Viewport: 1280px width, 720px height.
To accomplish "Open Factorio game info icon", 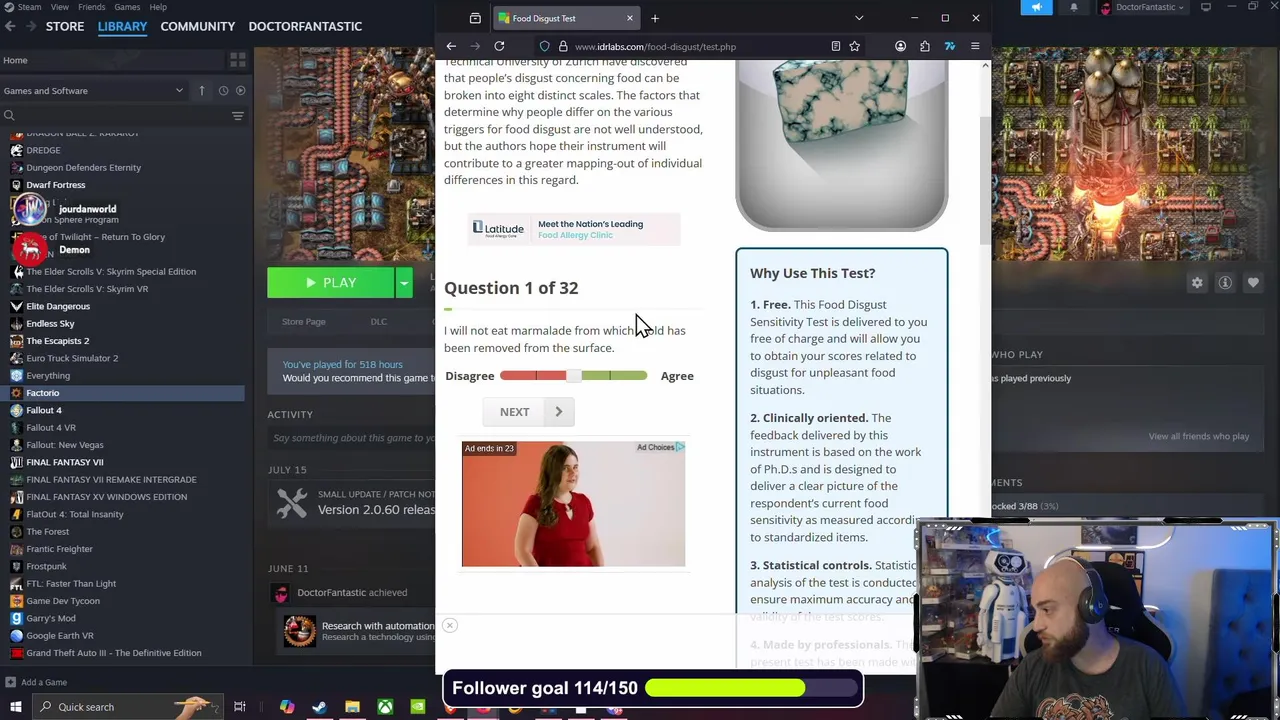I will click(x=1225, y=283).
